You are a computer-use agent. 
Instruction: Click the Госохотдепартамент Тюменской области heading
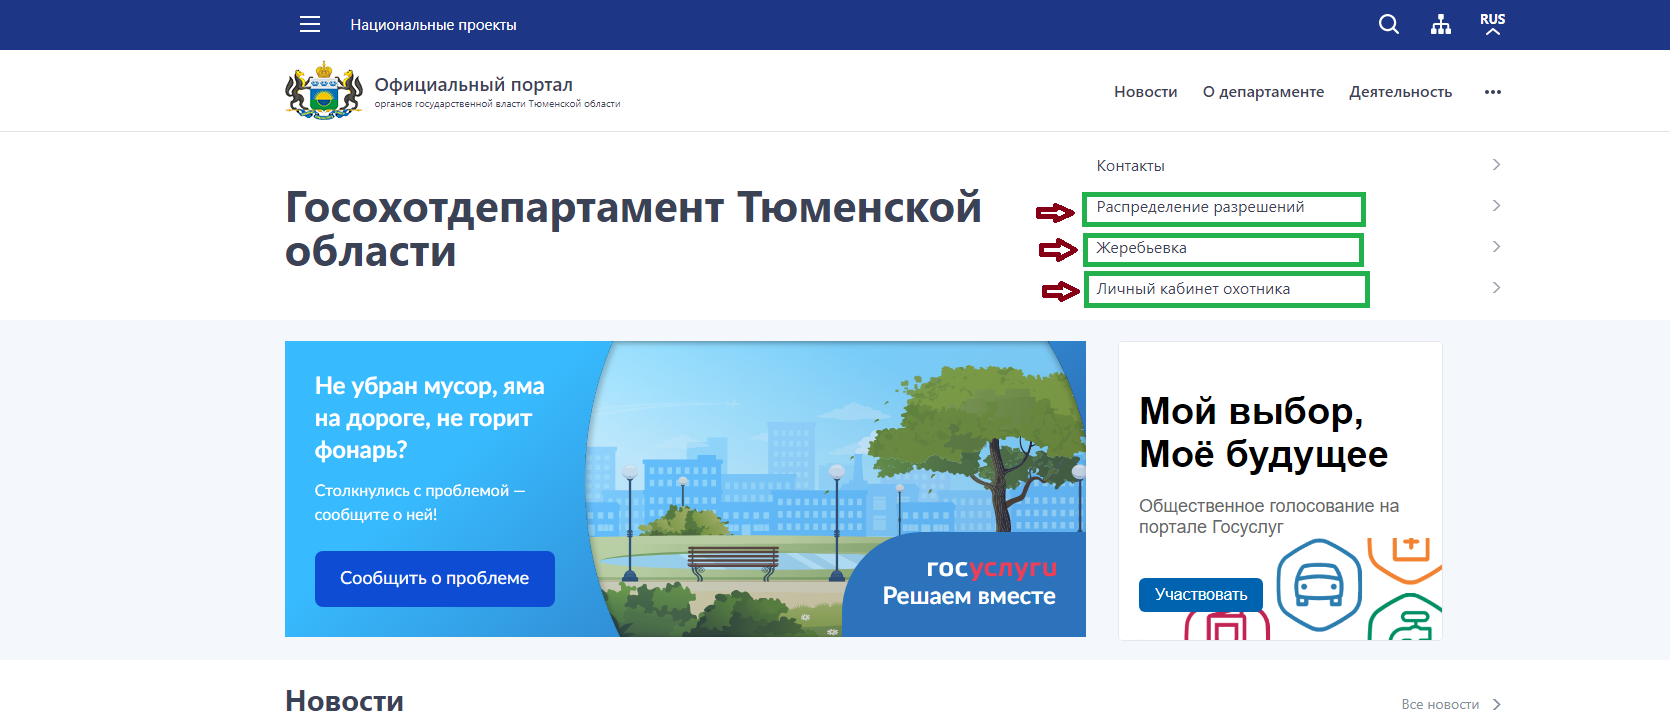633,229
